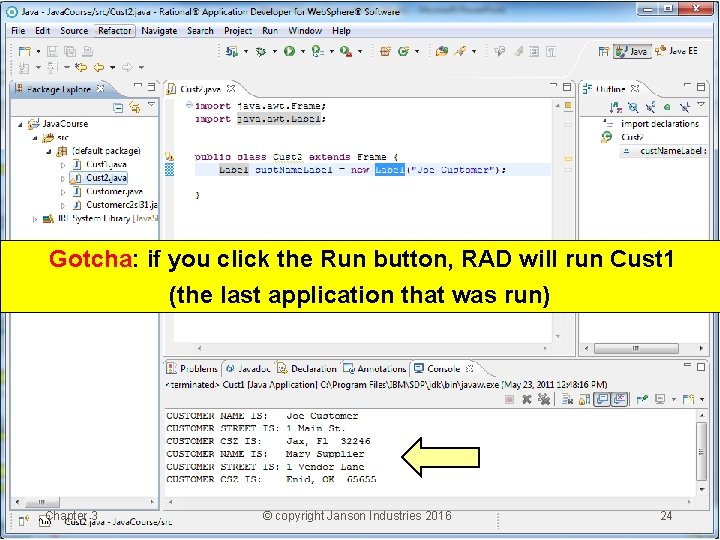Image resolution: width=720 pixels, height=540 pixels.
Task: Click the New Java Package icon
Action: tap(385, 51)
